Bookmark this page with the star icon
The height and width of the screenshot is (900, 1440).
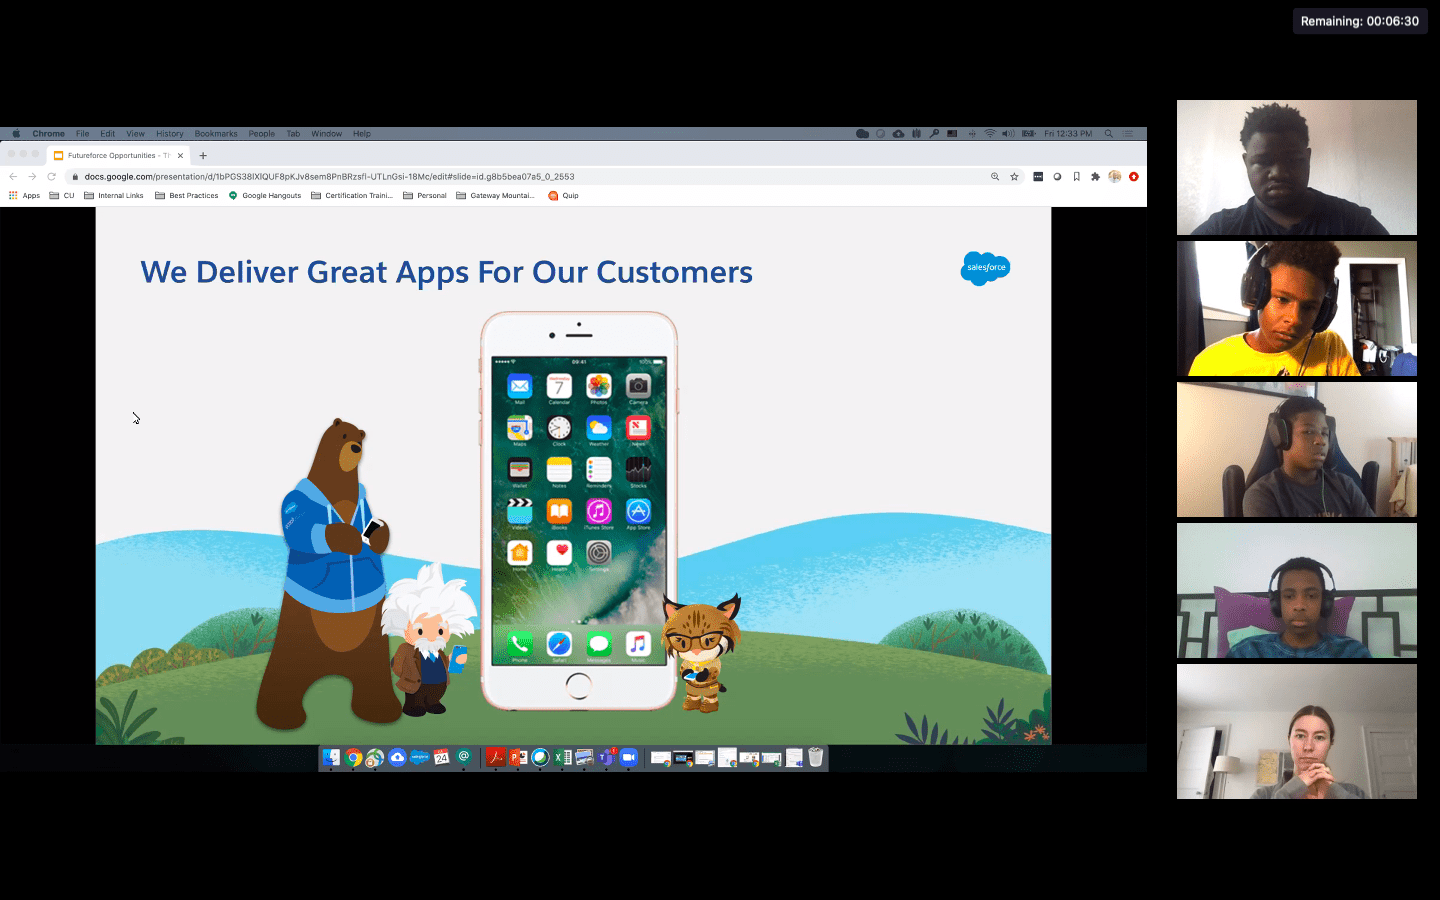click(x=1014, y=177)
